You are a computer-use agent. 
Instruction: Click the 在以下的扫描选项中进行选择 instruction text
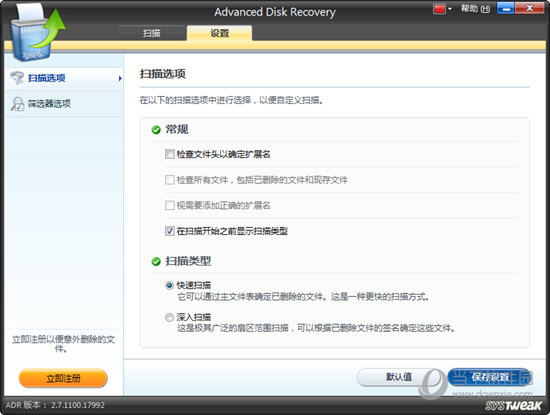point(231,100)
